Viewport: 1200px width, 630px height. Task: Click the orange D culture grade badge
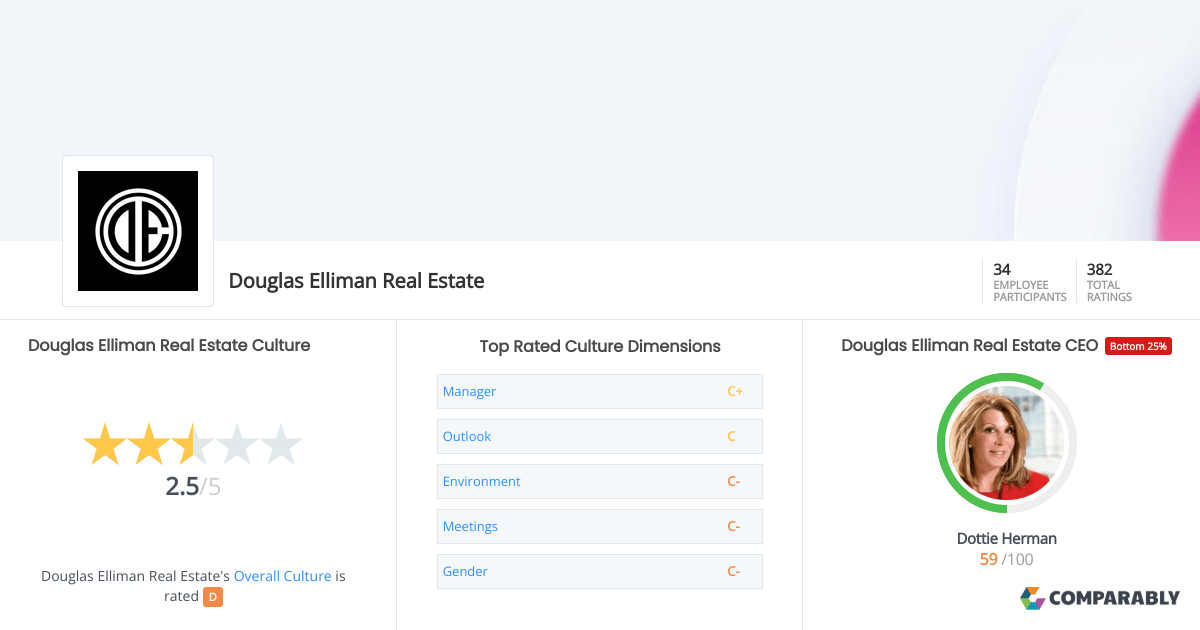click(212, 597)
